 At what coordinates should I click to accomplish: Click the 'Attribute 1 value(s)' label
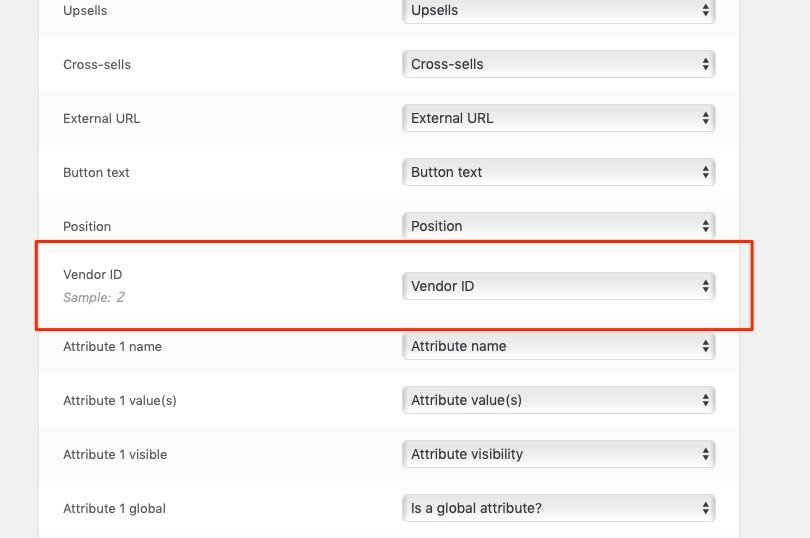[120, 401]
